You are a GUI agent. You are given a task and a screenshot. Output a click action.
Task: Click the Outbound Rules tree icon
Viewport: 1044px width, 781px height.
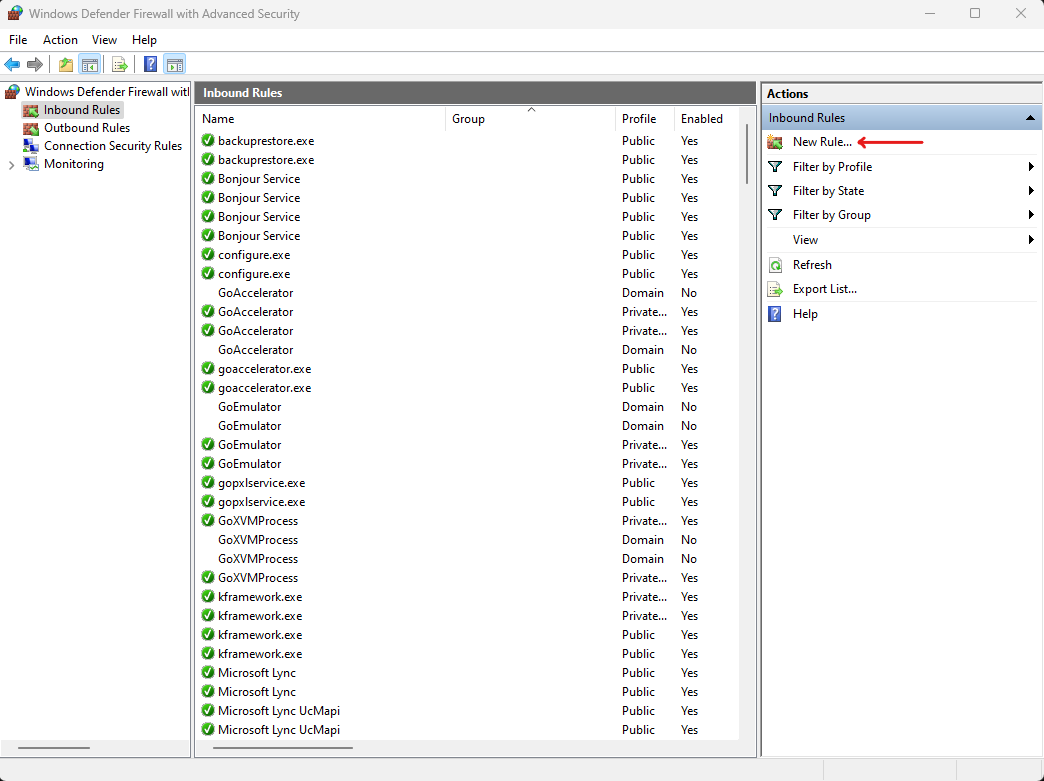[x=31, y=128]
